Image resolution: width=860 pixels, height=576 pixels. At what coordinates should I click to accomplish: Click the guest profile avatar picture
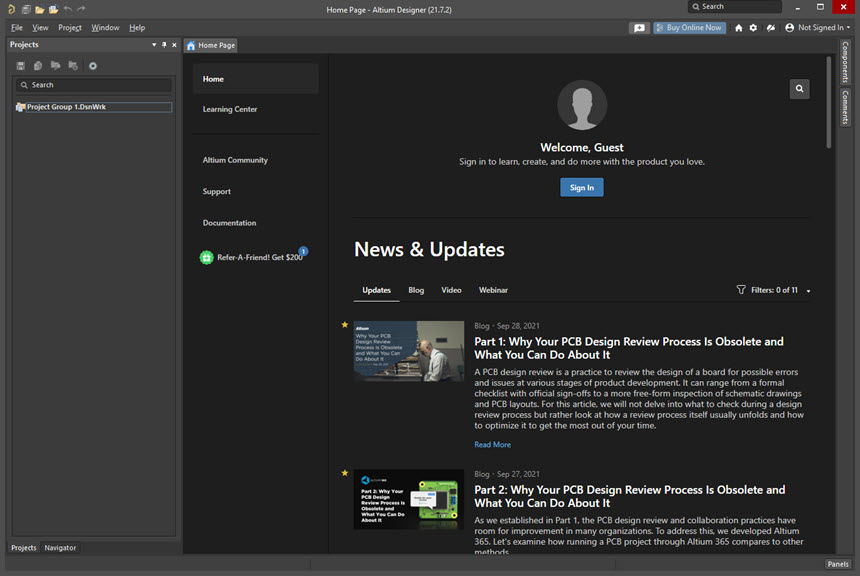[582, 105]
